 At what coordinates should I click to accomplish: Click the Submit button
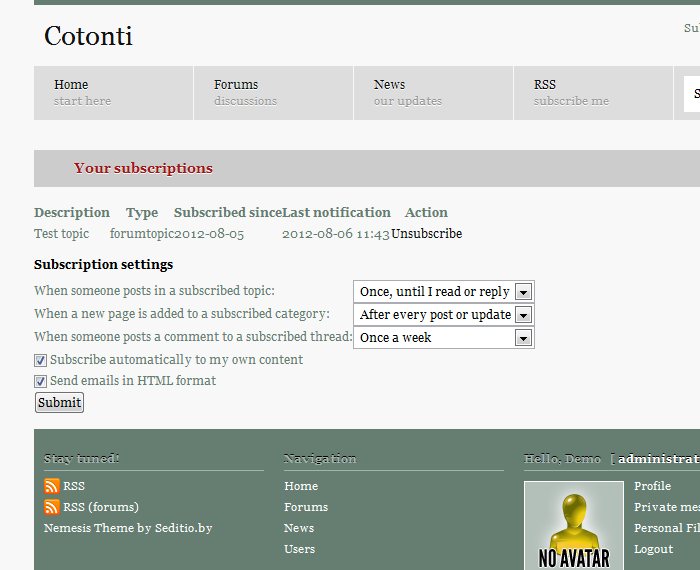point(59,402)
